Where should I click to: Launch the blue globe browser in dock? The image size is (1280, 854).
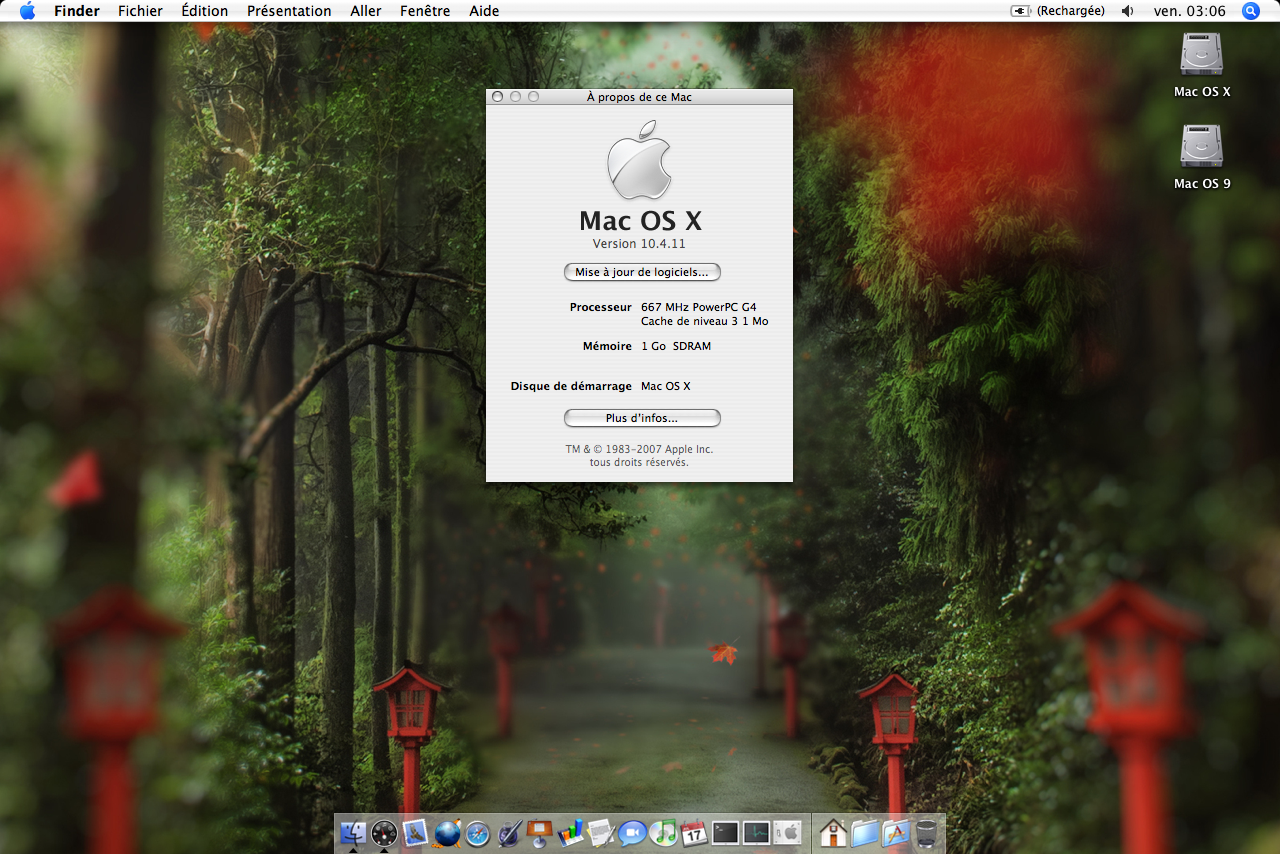coord(446,832)
